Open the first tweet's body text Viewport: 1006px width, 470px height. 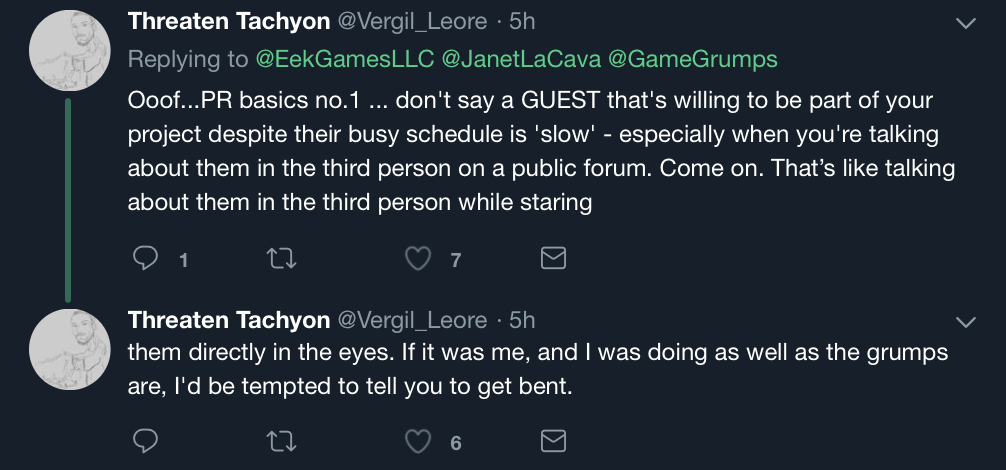click(x=541, y=151)
